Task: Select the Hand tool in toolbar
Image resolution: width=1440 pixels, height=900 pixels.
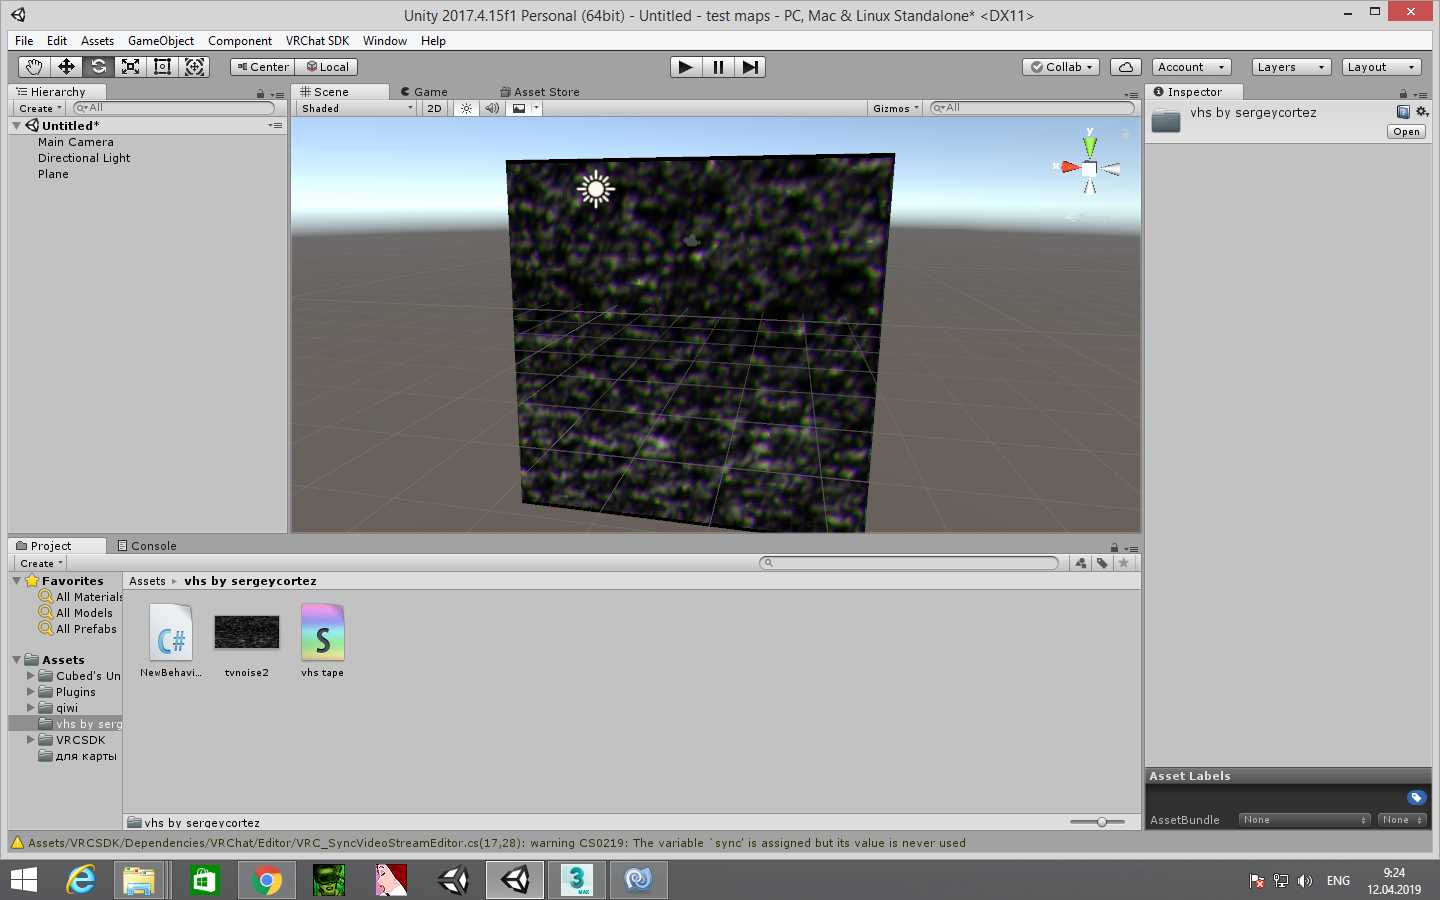Action: 34,67
